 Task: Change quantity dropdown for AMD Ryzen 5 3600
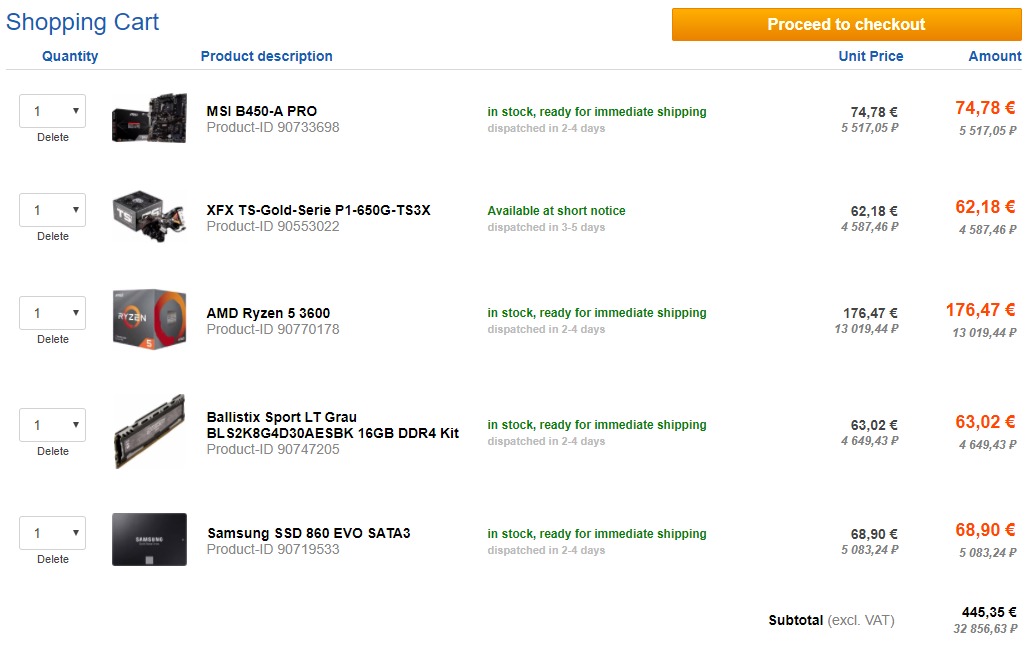pyautogui.click(x=53, y=313)
